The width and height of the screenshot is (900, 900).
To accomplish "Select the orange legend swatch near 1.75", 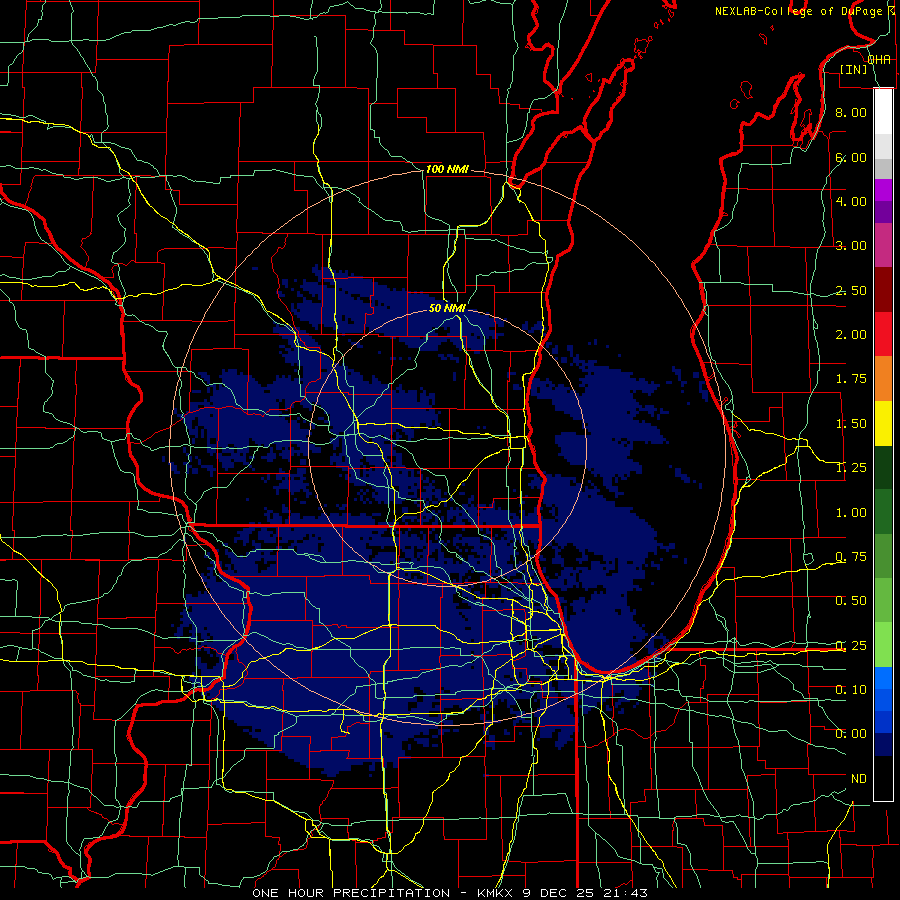I will click(883, 379).
